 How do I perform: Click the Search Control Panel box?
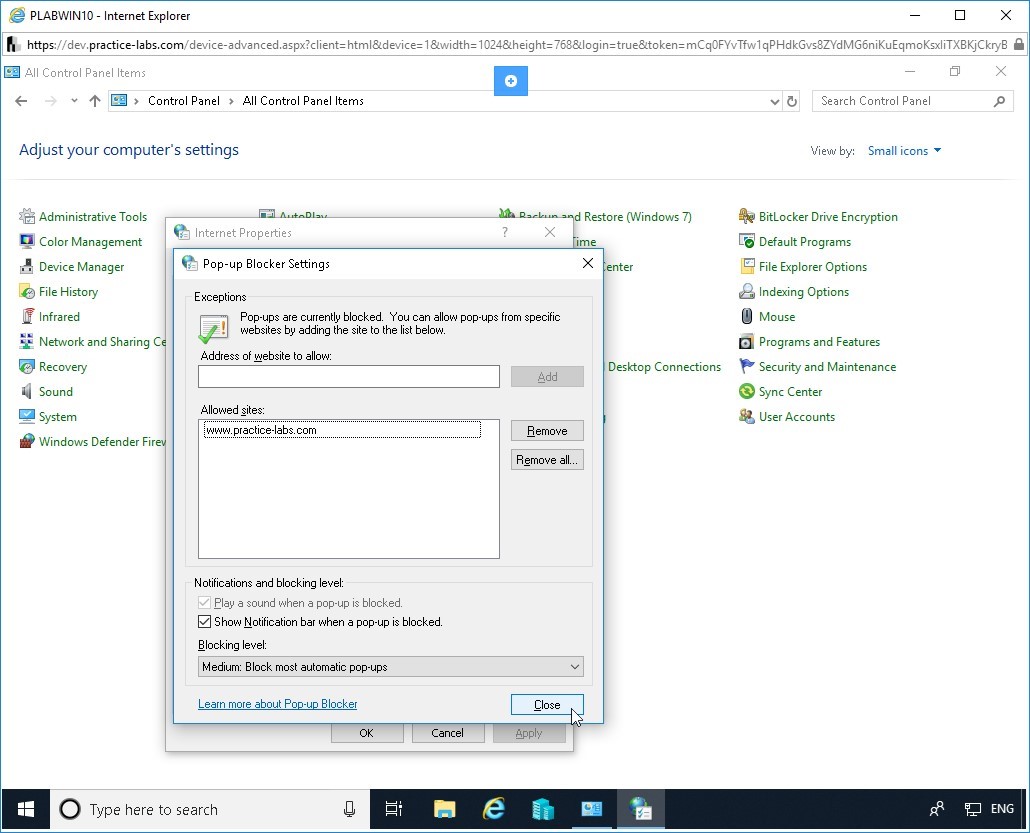(x=912, y=101)
